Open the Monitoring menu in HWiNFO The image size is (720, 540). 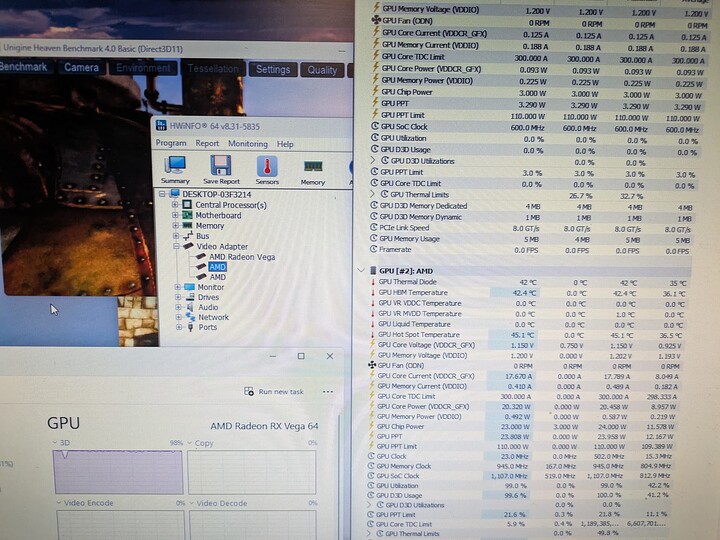click(x=247, y=144)
